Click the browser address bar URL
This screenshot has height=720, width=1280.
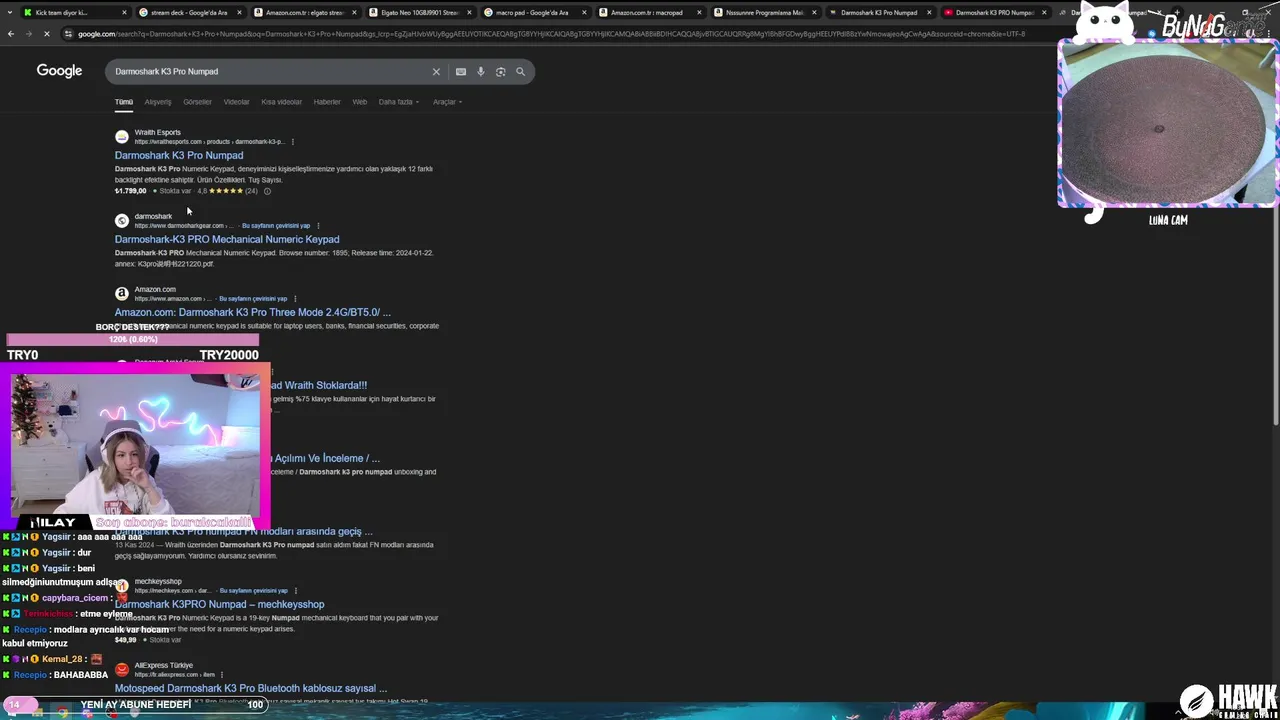[550, 34]
